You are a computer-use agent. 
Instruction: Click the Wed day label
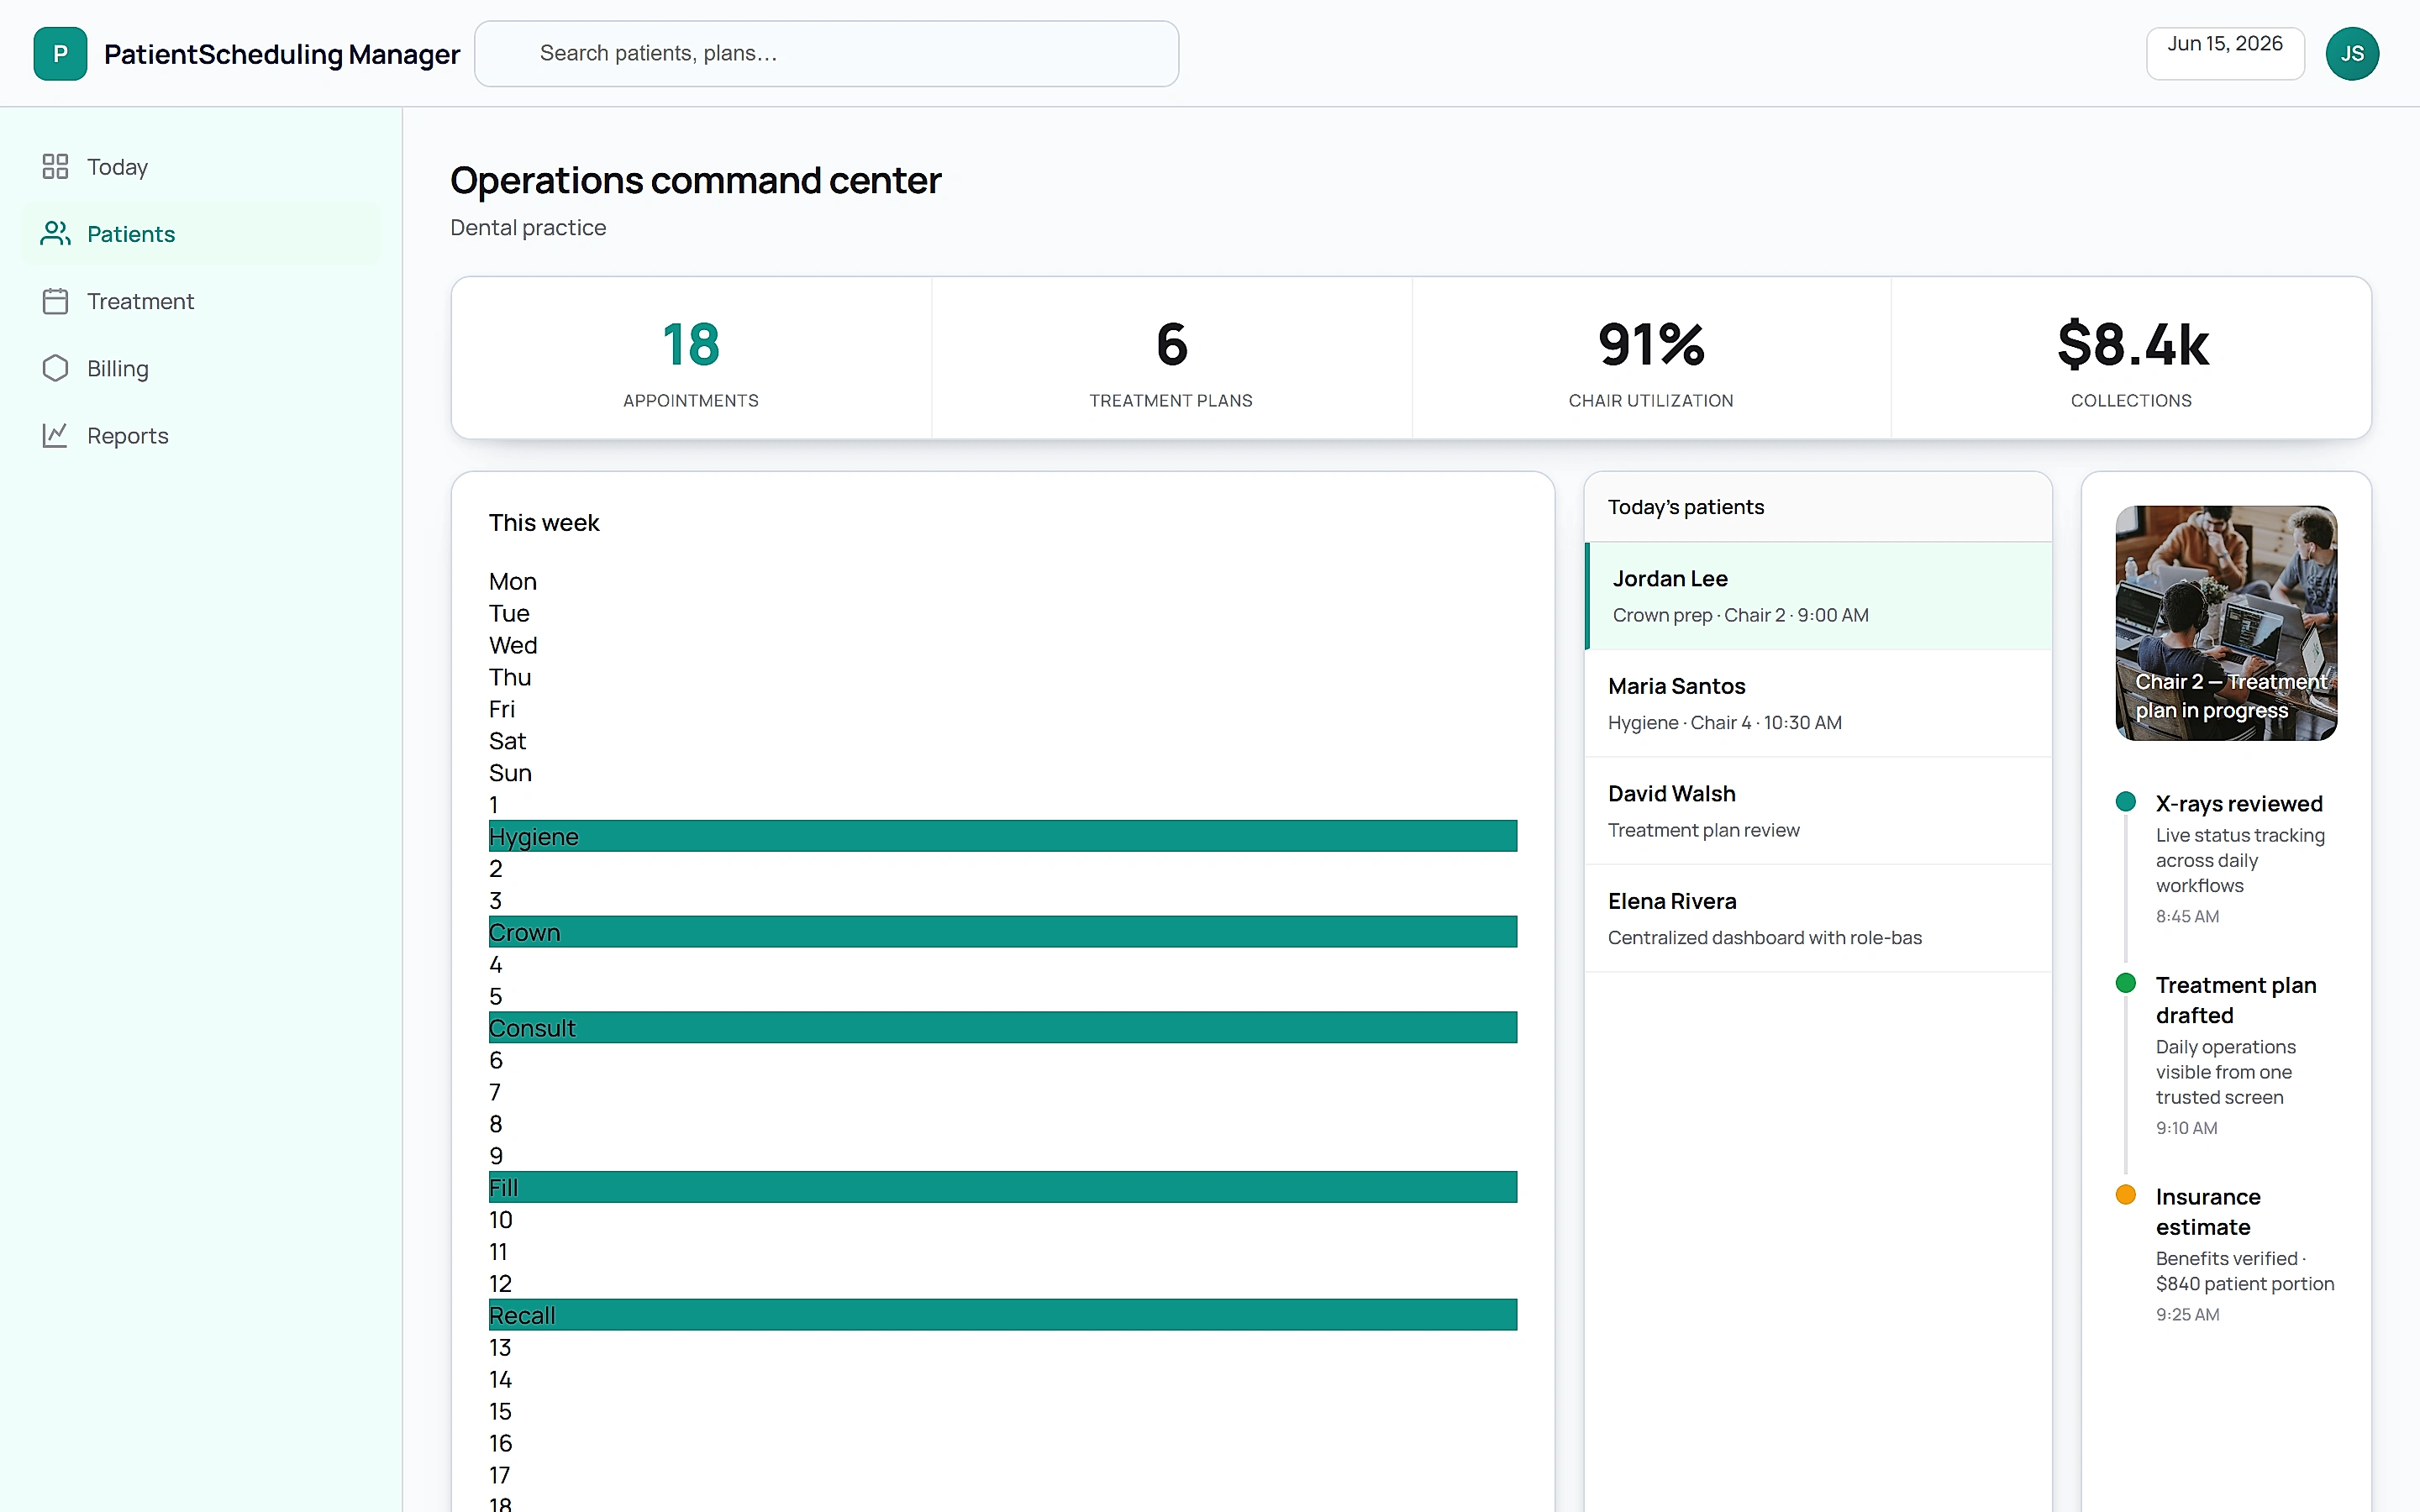[513, 645]
